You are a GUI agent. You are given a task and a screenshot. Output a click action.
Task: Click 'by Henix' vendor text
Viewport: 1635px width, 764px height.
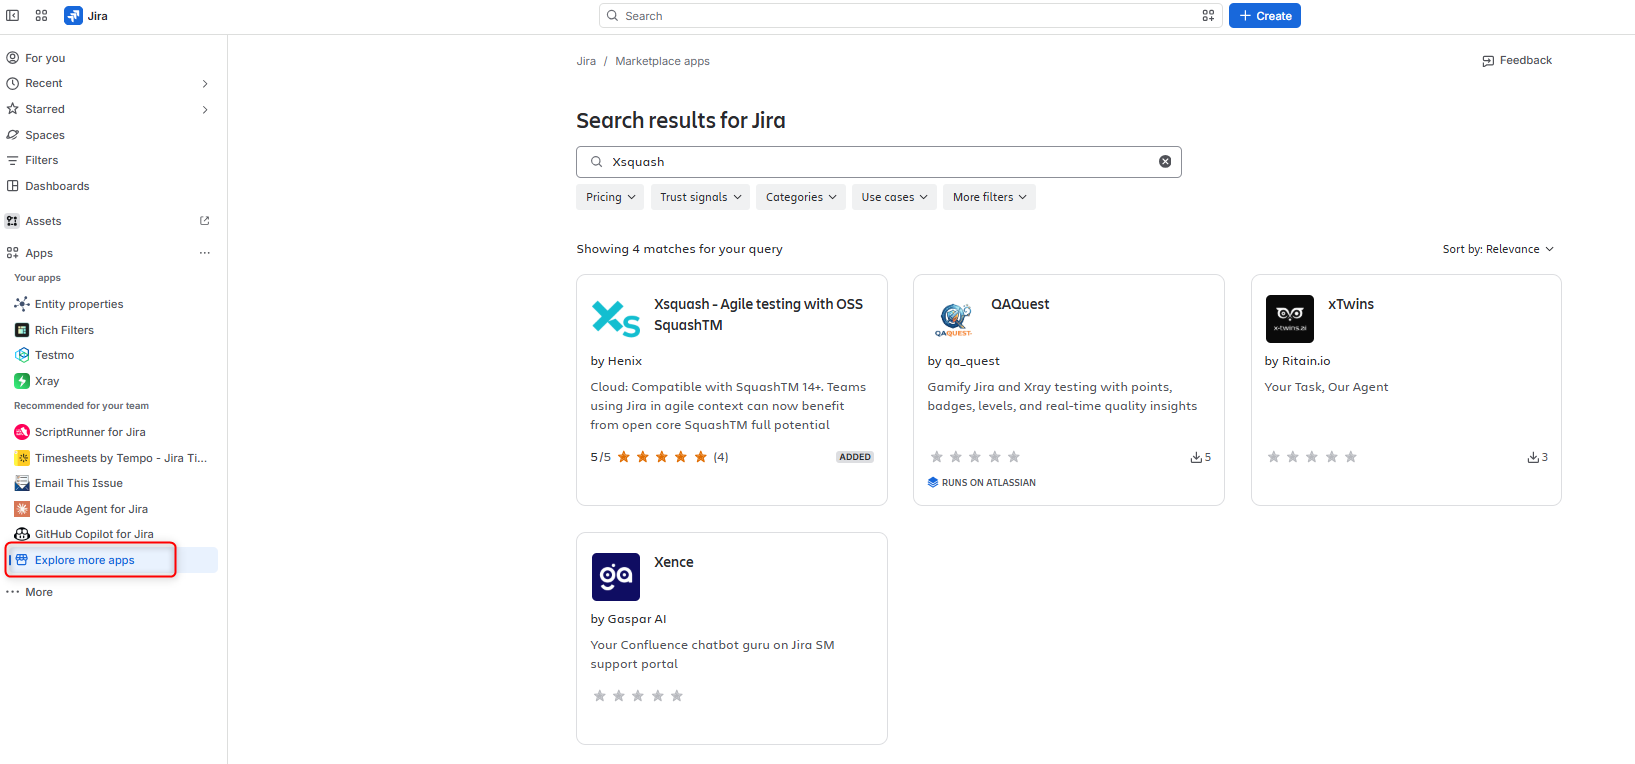point(616,361)
